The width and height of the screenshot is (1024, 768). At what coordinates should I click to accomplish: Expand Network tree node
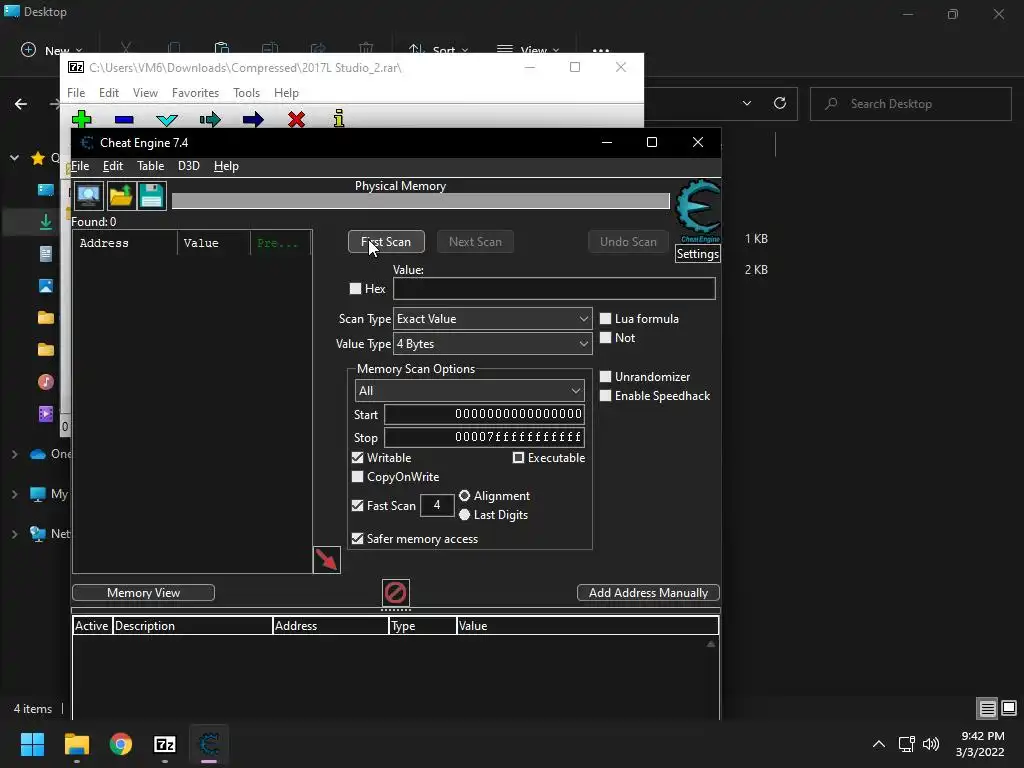14,534
